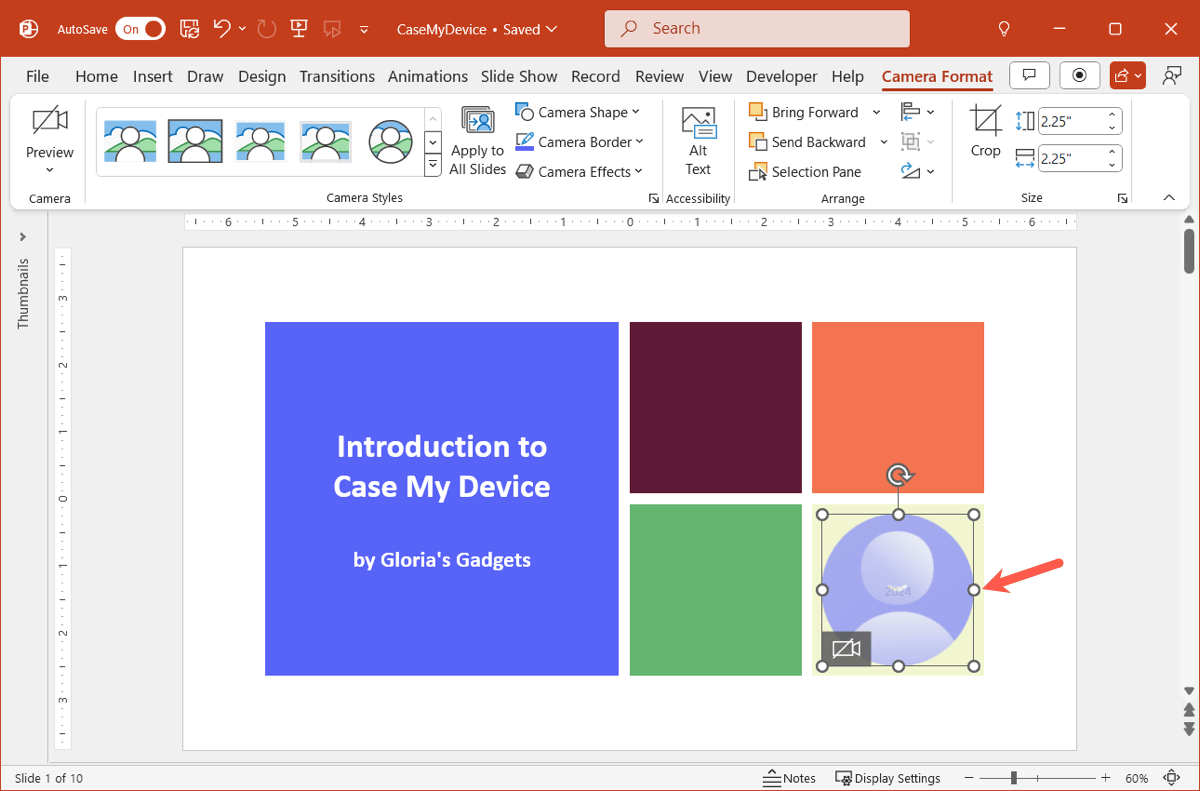The width and height of the screenshot is (1200, 791).
Task: Expand the Camera Styles gallery More arrow
Action: point(433,166)
